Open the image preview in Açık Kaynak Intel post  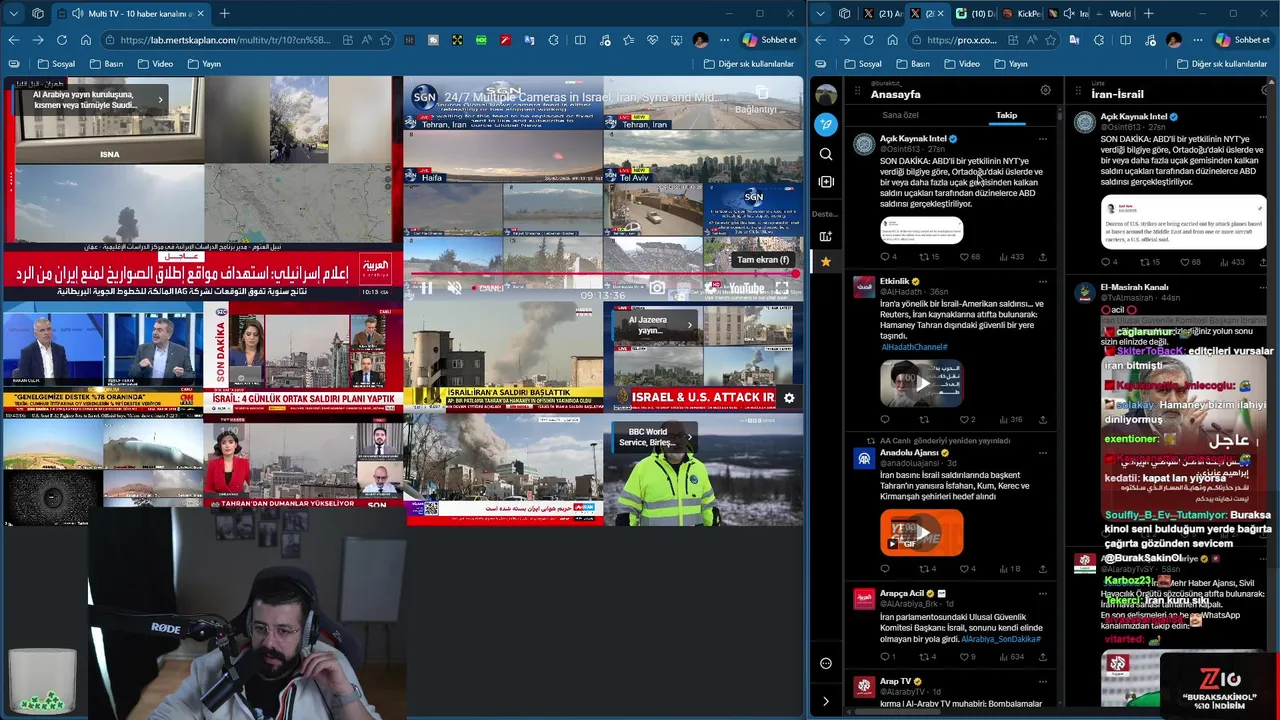(921, 230)
